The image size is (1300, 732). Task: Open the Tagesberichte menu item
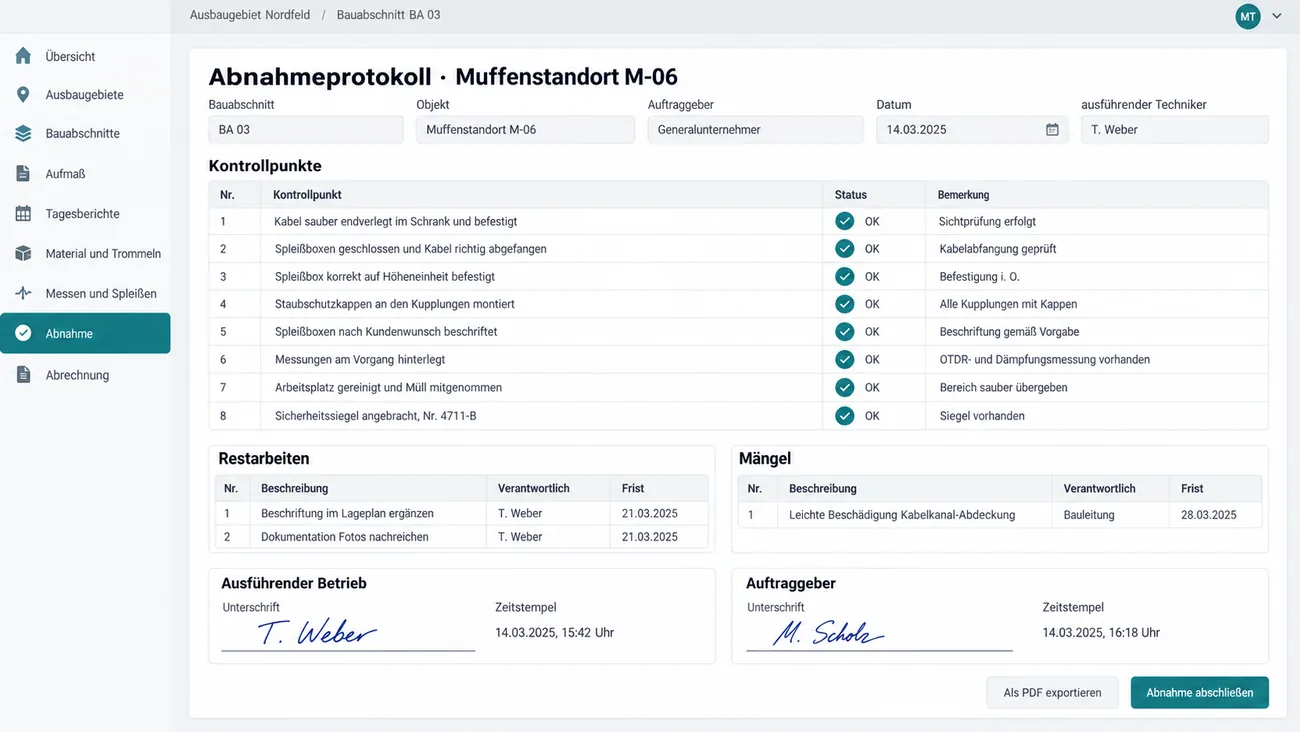click(x=85, y=213)
